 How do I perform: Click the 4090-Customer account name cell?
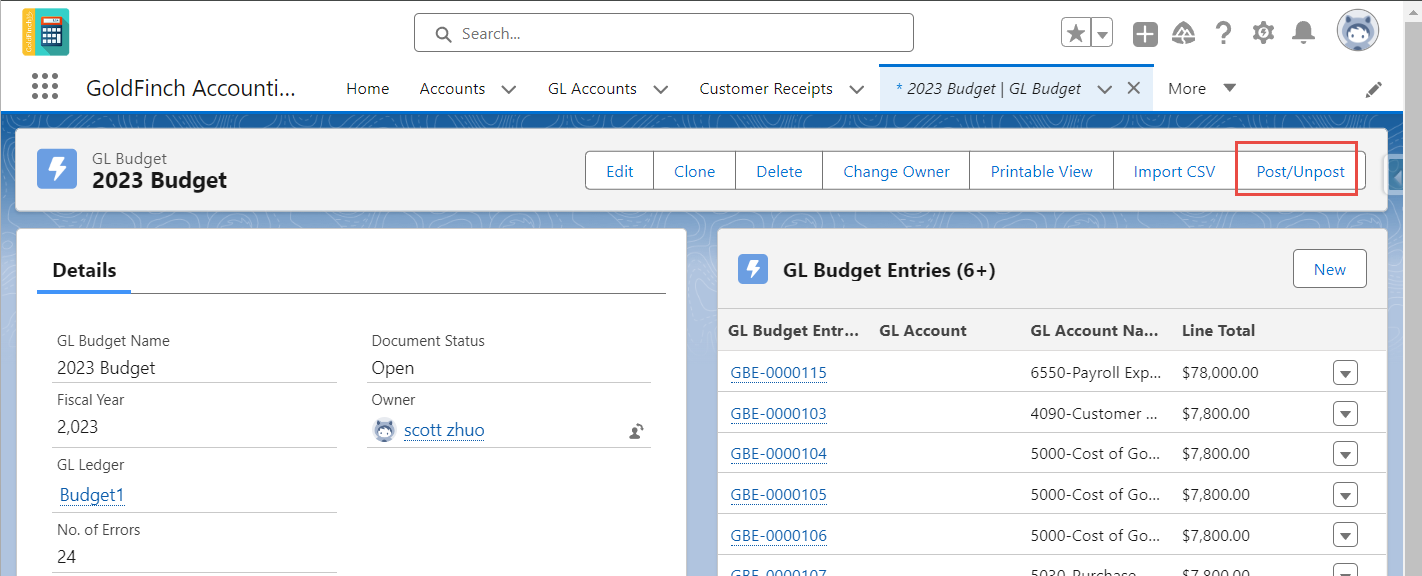coord(1096,413)
